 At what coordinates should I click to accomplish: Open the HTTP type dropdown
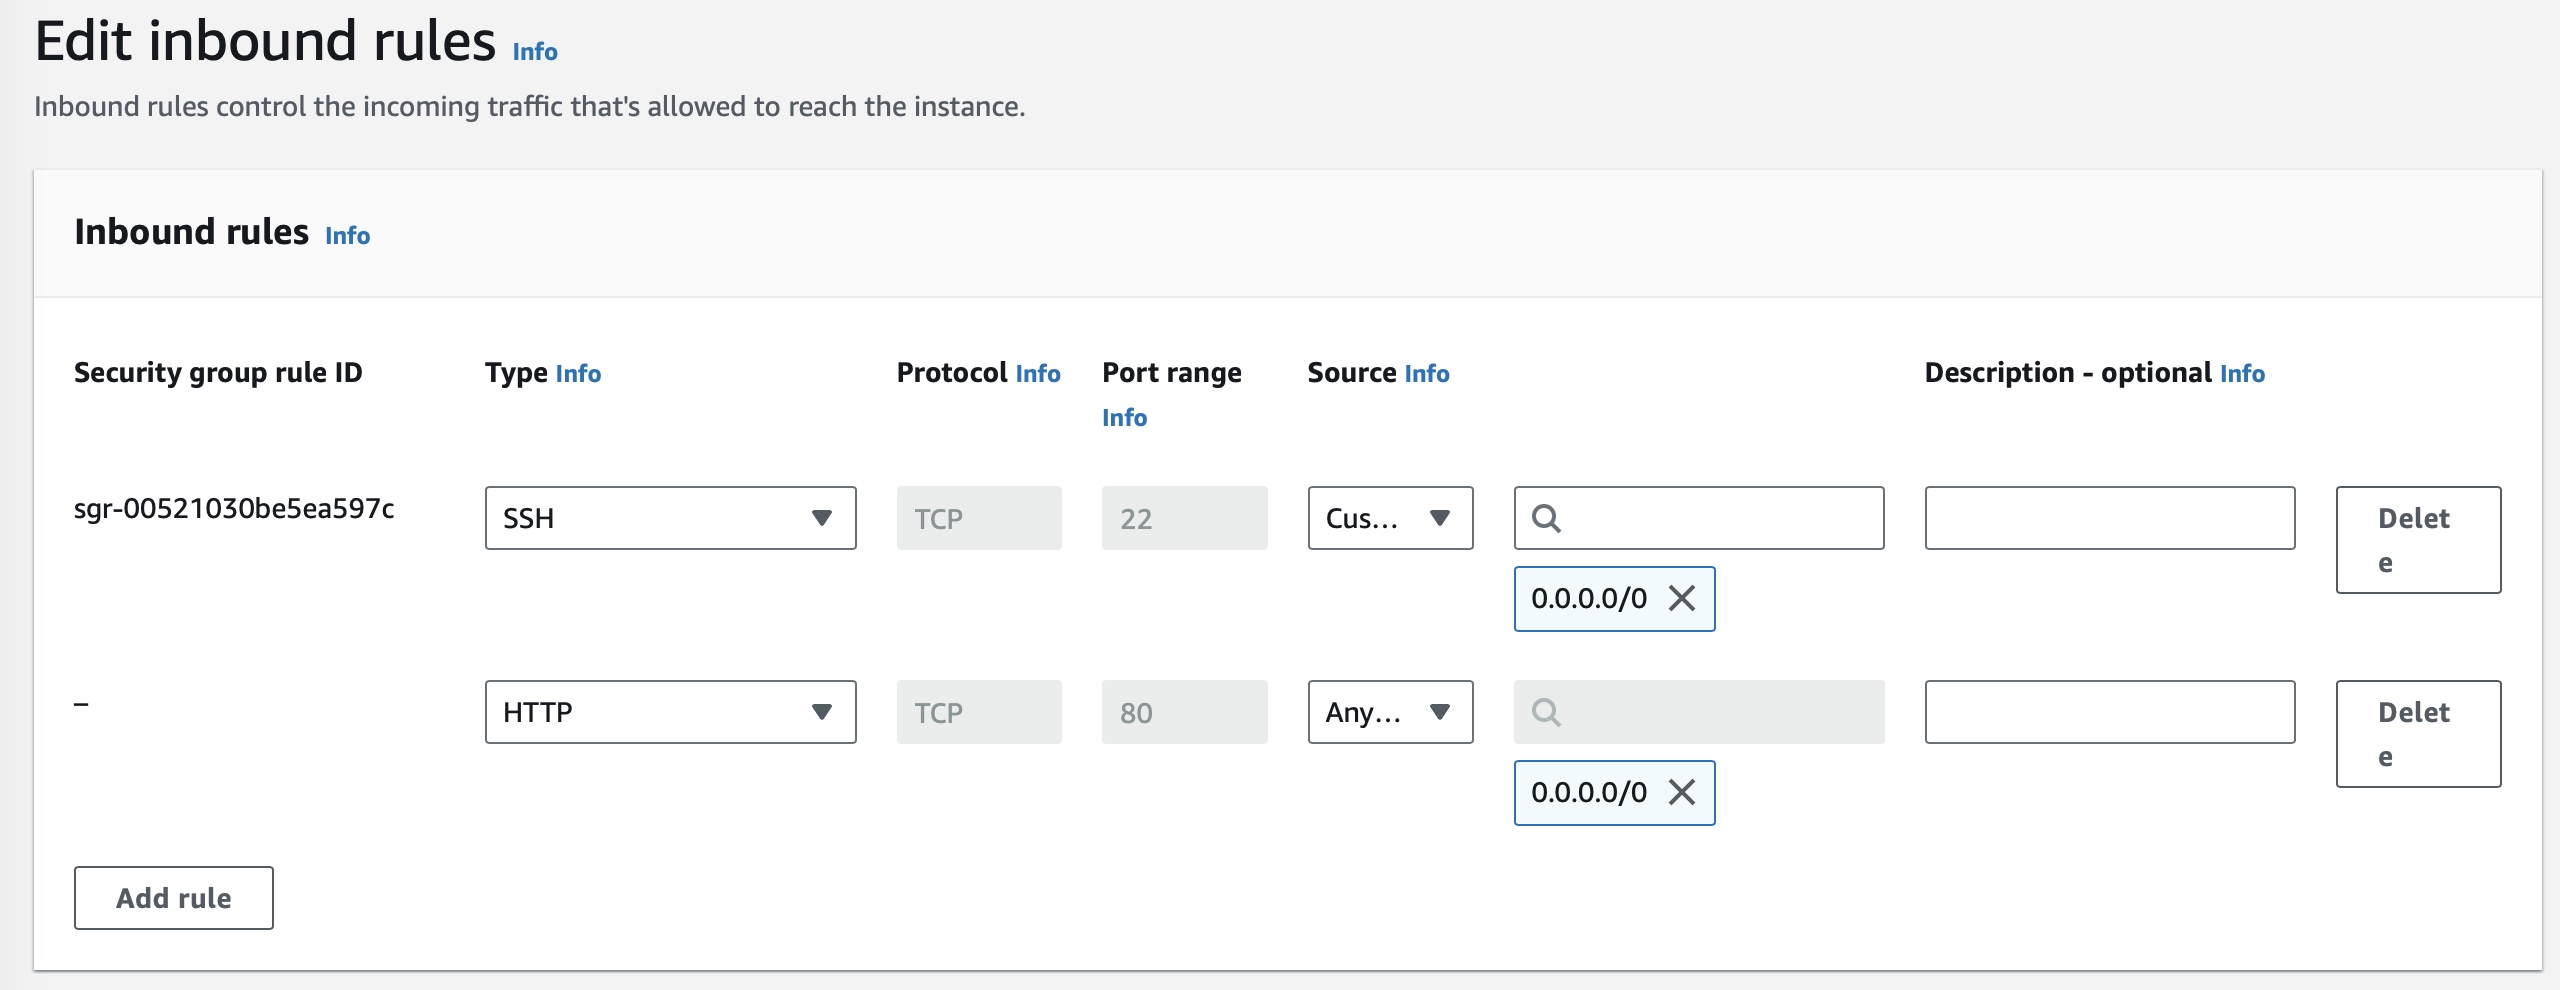[670, 712]
